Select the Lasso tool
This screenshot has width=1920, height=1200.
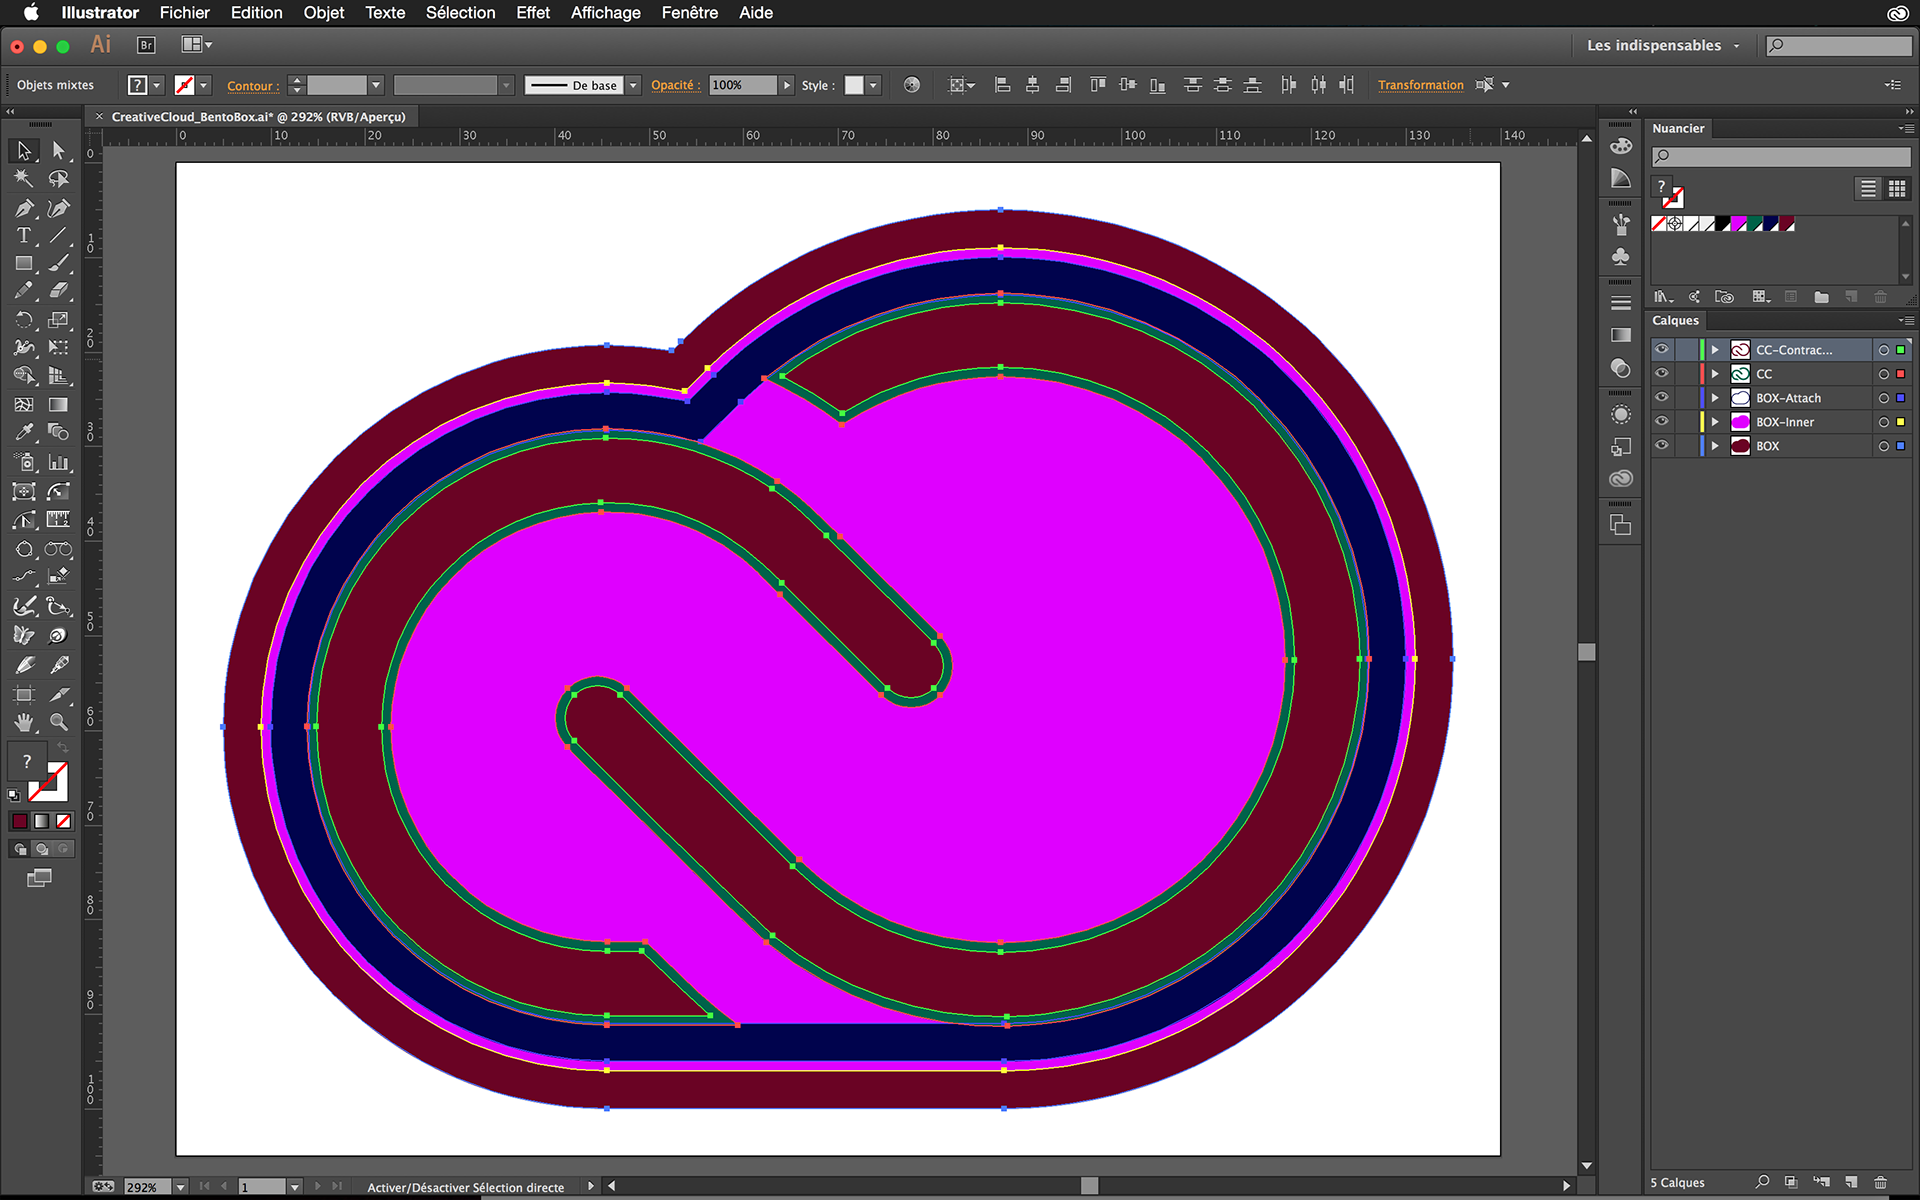tap(58, 179)
